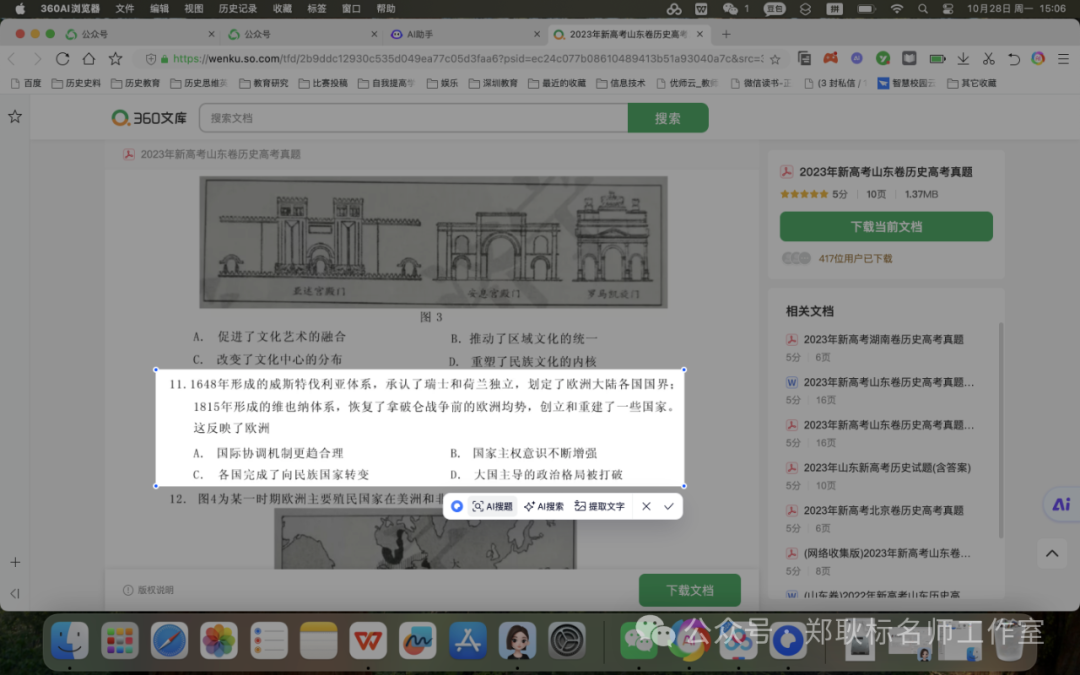This screenshot has width=1080, height=675.
Task: Open the macOS Spotlight search icon
Action: pyautogui.click(x=923, y=8)
